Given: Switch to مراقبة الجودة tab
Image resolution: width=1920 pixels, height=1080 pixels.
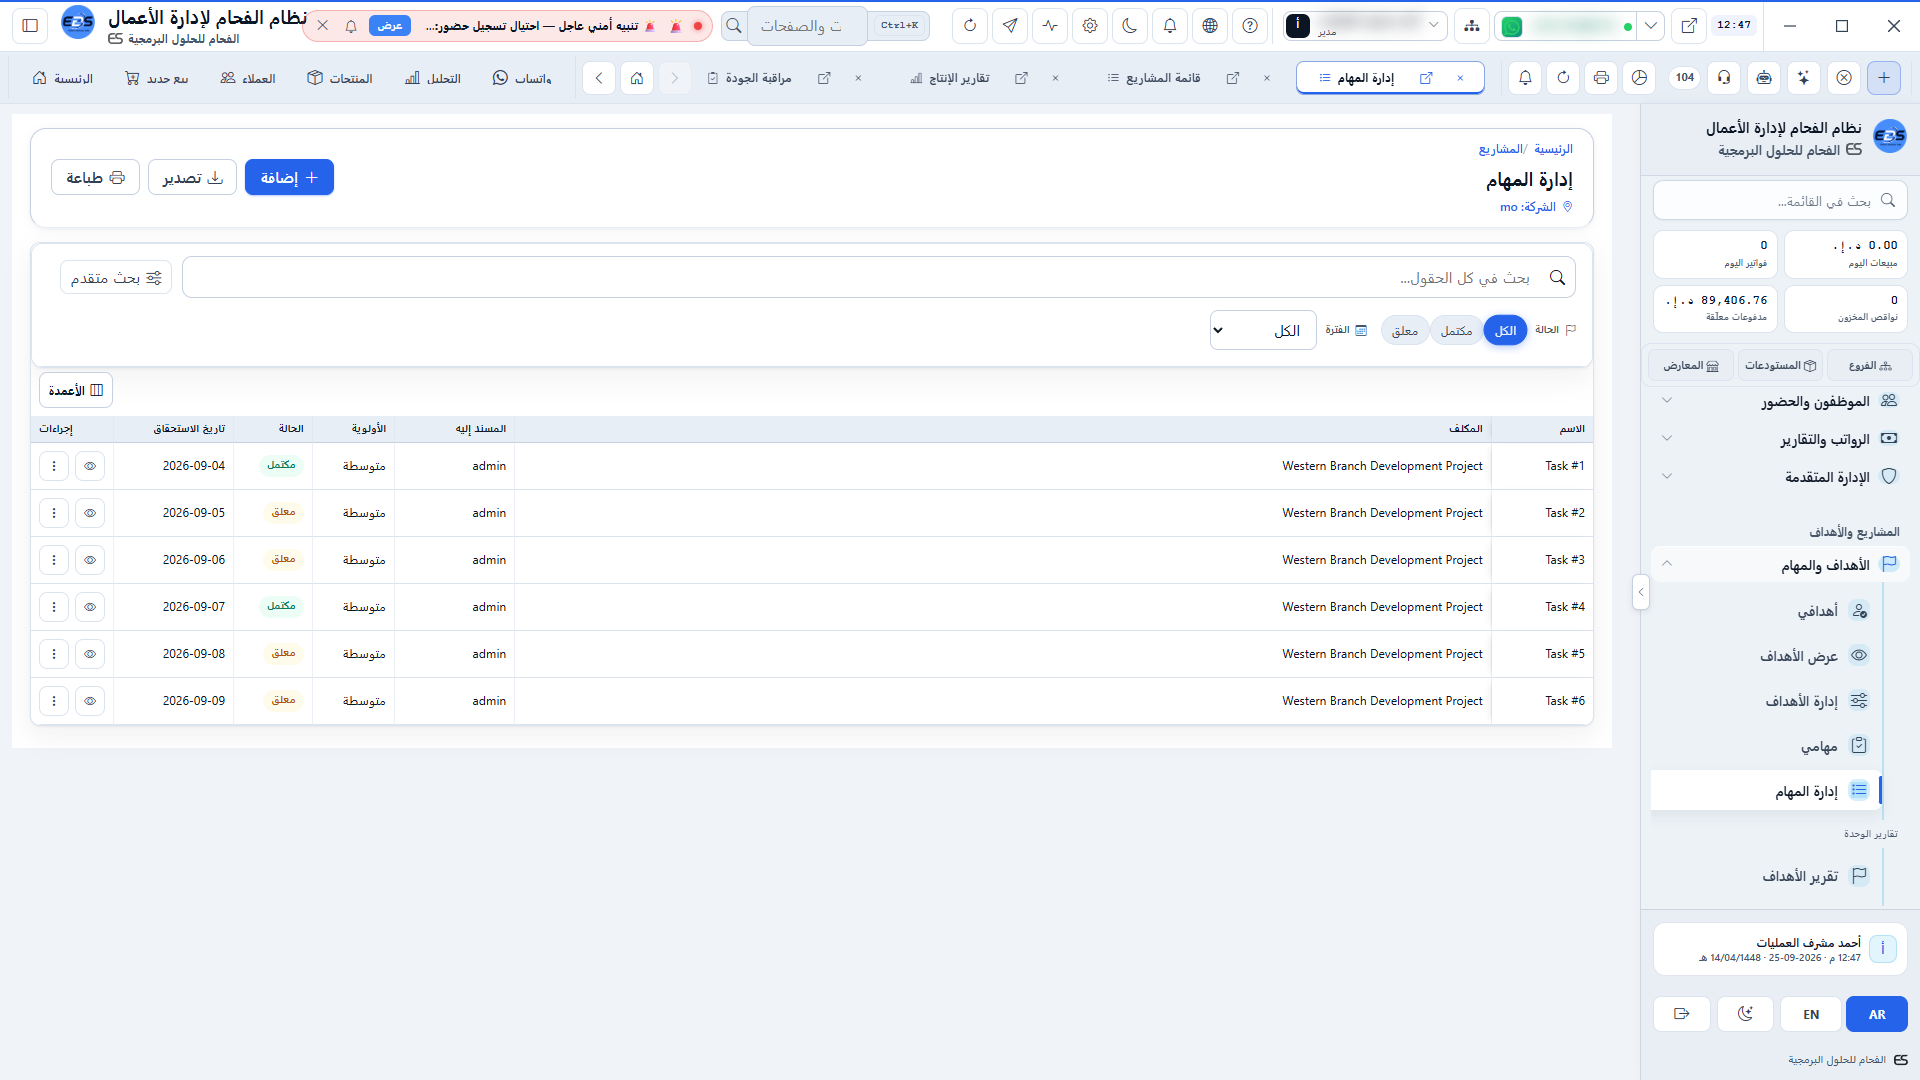Looking at the screenshot, I should pos(758,78).
